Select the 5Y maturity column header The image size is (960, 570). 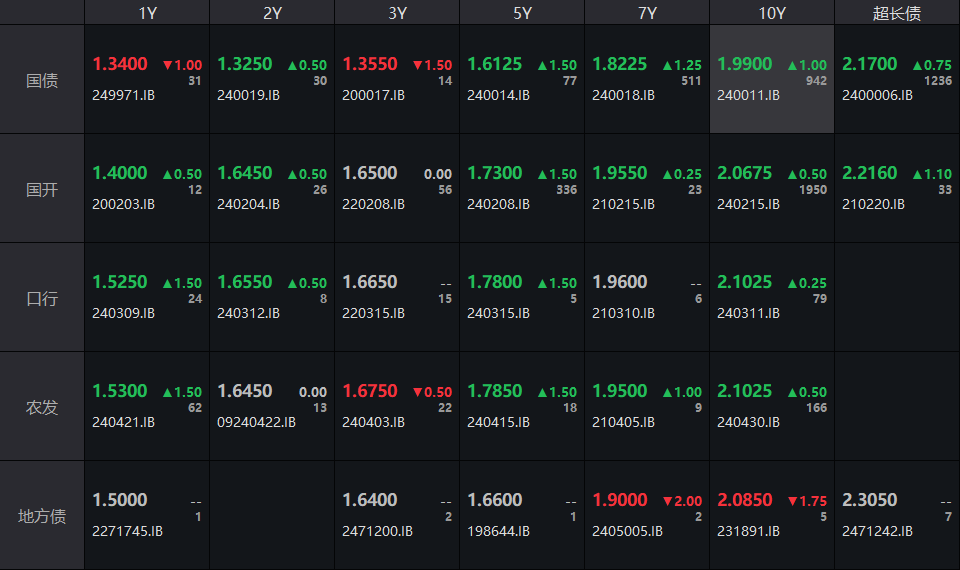[522, 13]
